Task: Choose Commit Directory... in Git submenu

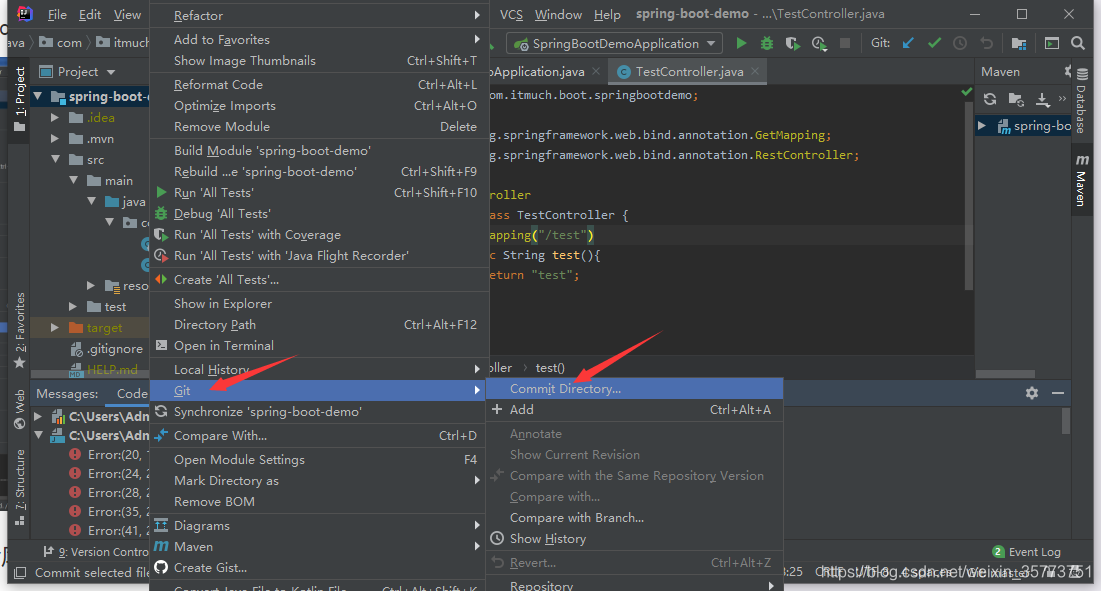Action: pyautogui.click(x=635, y=389)
